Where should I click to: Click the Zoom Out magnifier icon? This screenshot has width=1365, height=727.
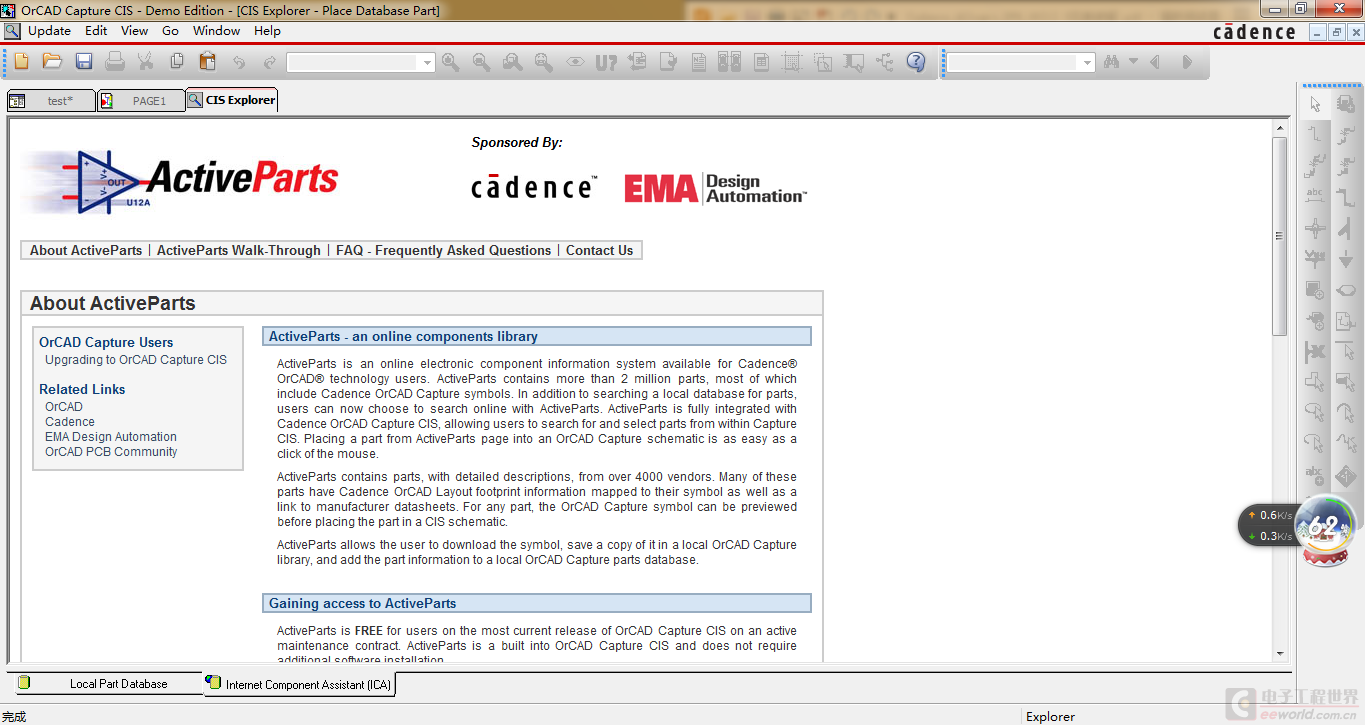tap(482, 62)
